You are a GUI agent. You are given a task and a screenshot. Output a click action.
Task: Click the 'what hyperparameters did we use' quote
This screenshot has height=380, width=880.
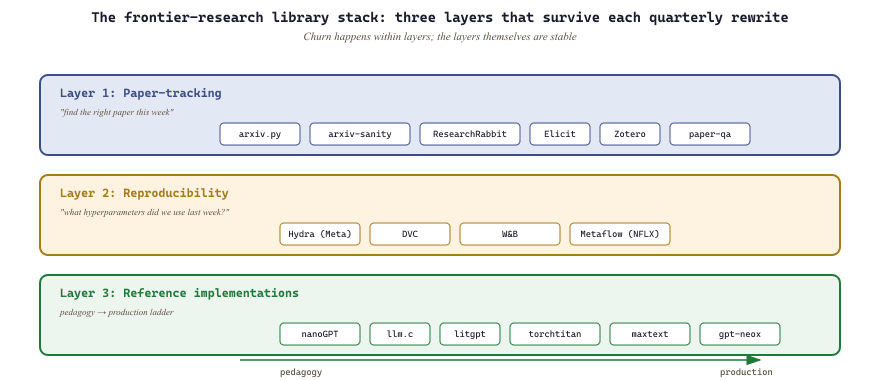[144, 212]
